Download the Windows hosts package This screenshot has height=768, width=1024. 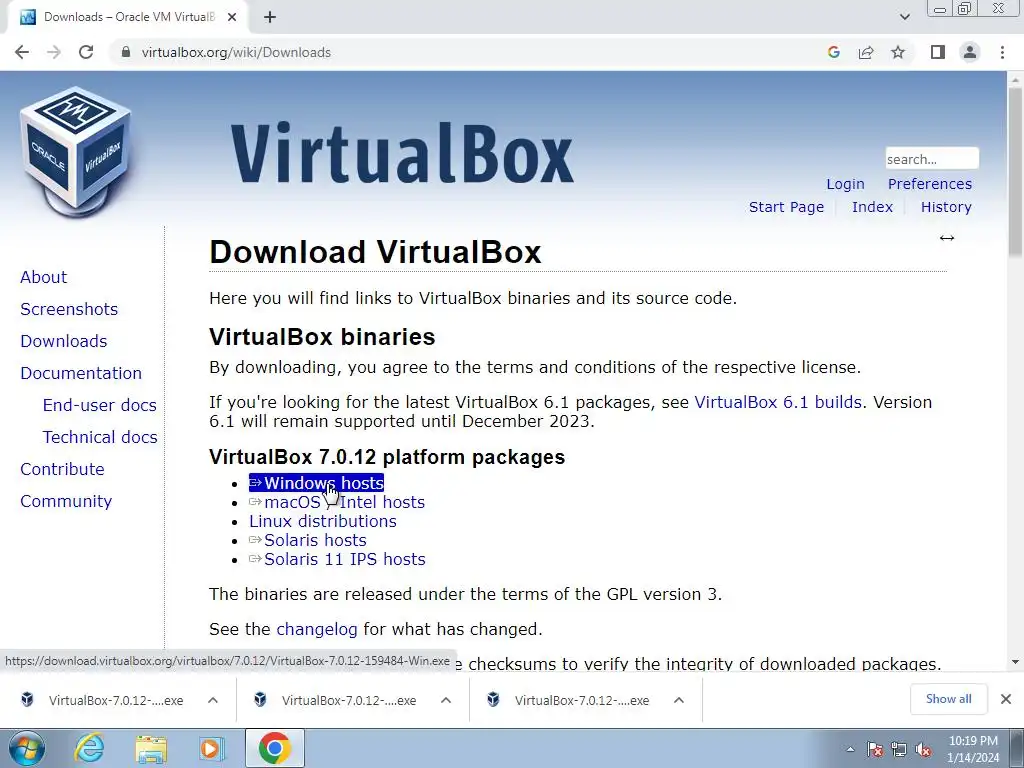316,483
